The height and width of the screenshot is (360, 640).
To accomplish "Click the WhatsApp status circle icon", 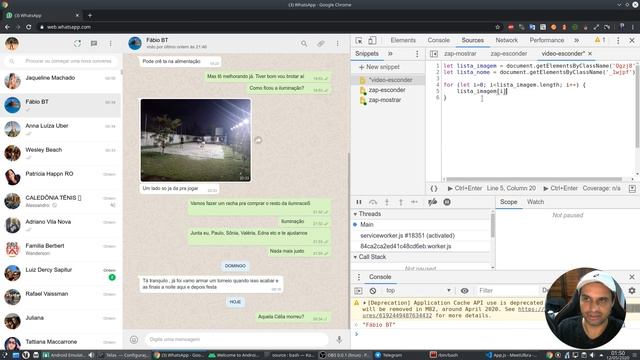I will tap(78, 43).
